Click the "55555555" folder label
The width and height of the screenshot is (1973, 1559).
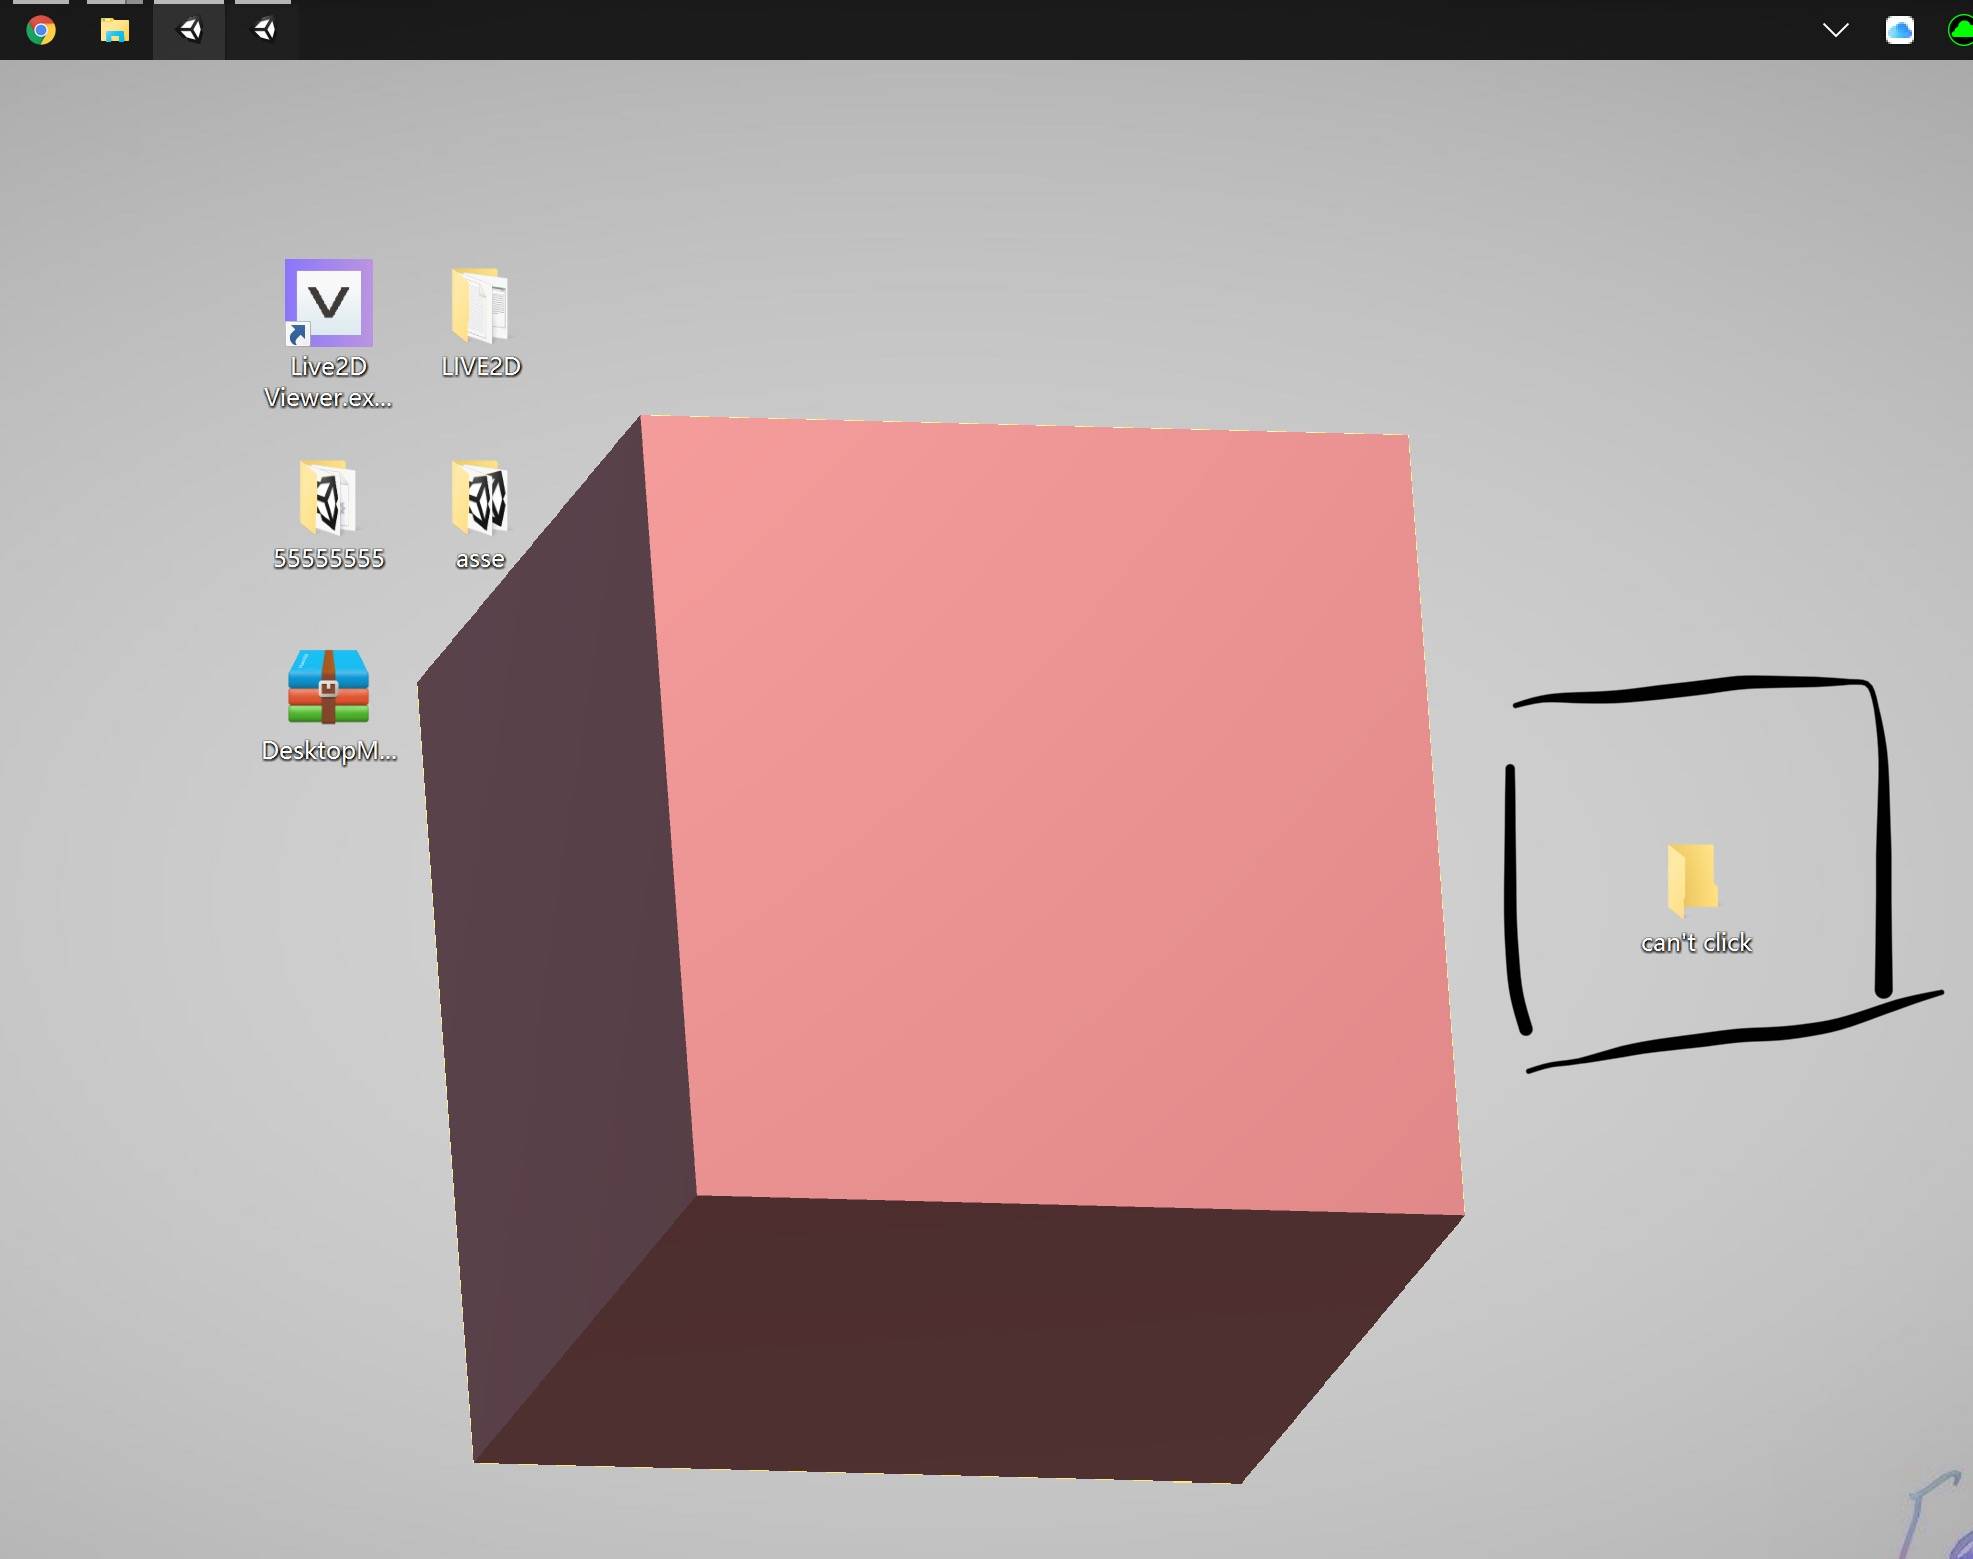click(x=329, y=559)
